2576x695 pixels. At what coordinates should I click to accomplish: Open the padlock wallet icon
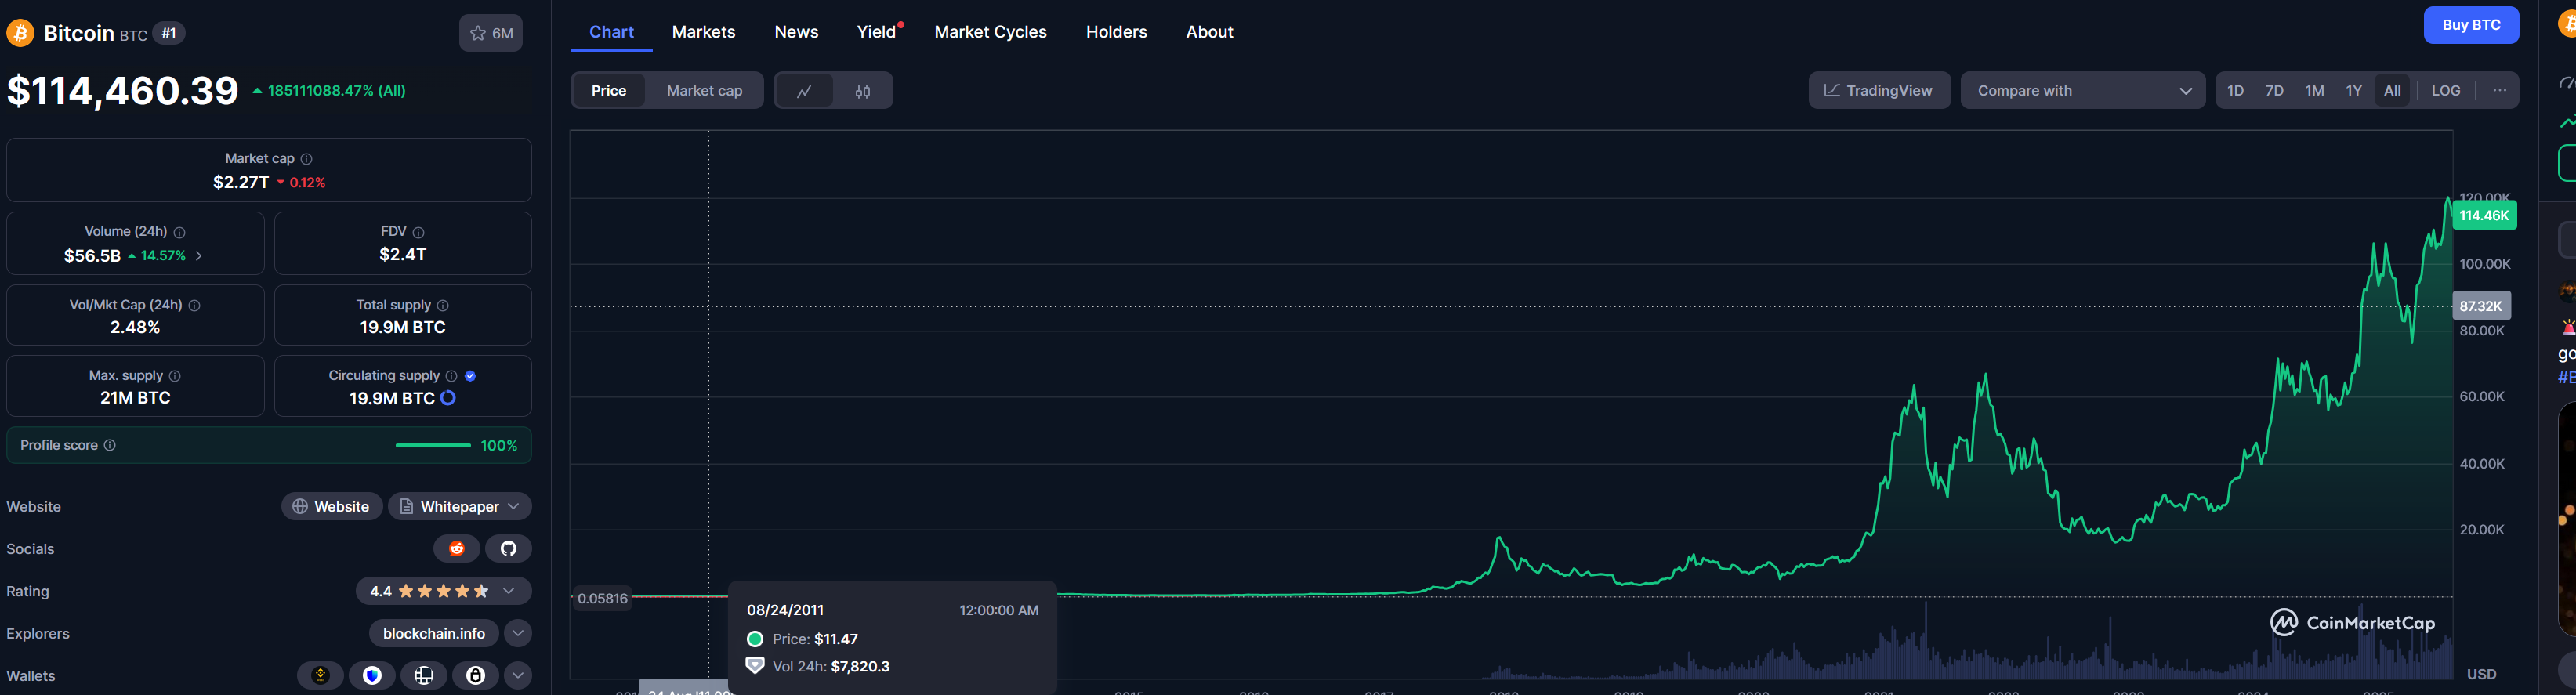click(476, 675)
